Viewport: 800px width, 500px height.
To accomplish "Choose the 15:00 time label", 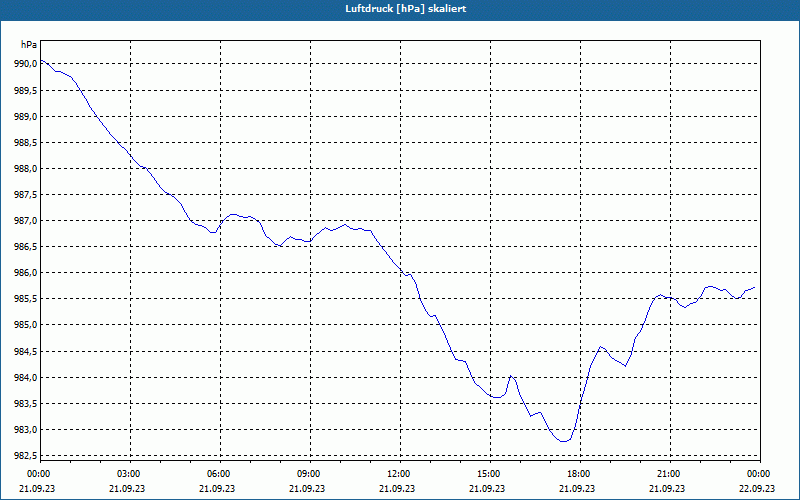I will (x=487, y=474).
